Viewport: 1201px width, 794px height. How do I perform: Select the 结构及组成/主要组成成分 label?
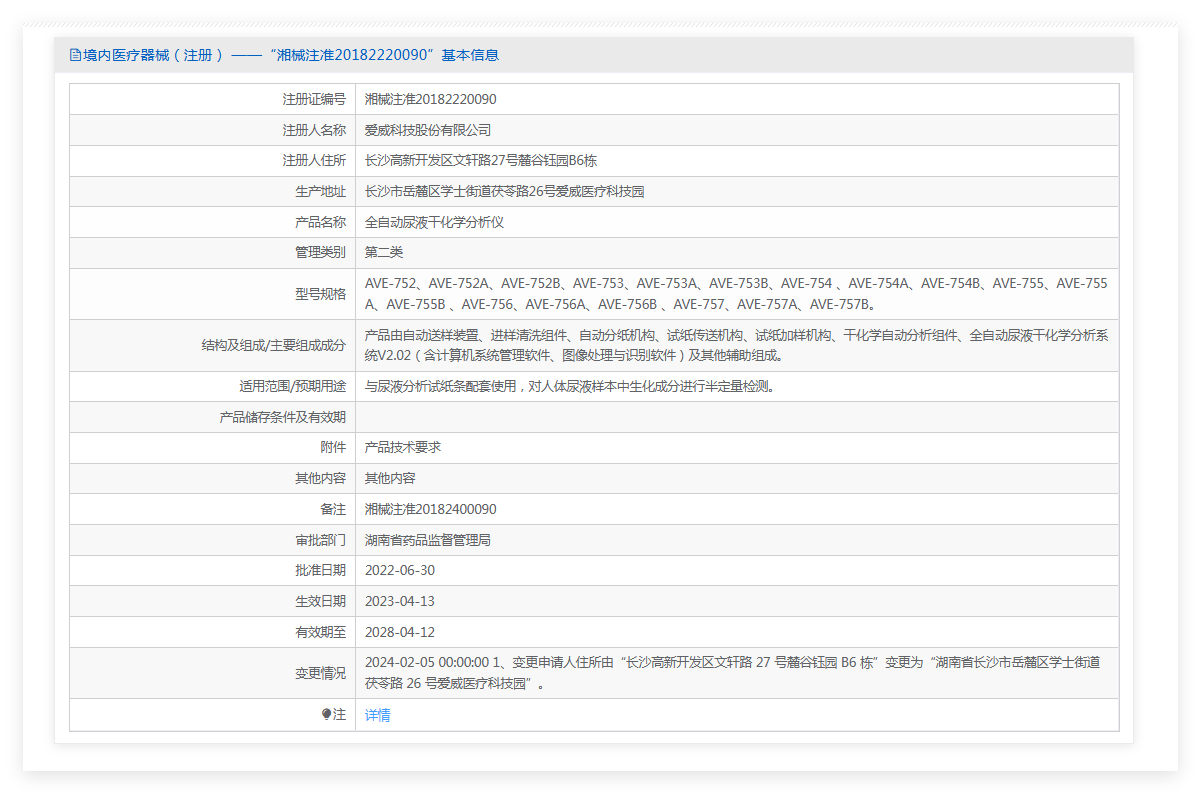pos(274,346)
